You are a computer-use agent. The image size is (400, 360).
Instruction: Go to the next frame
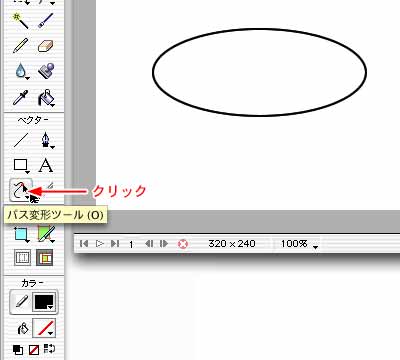click(164, 244)
